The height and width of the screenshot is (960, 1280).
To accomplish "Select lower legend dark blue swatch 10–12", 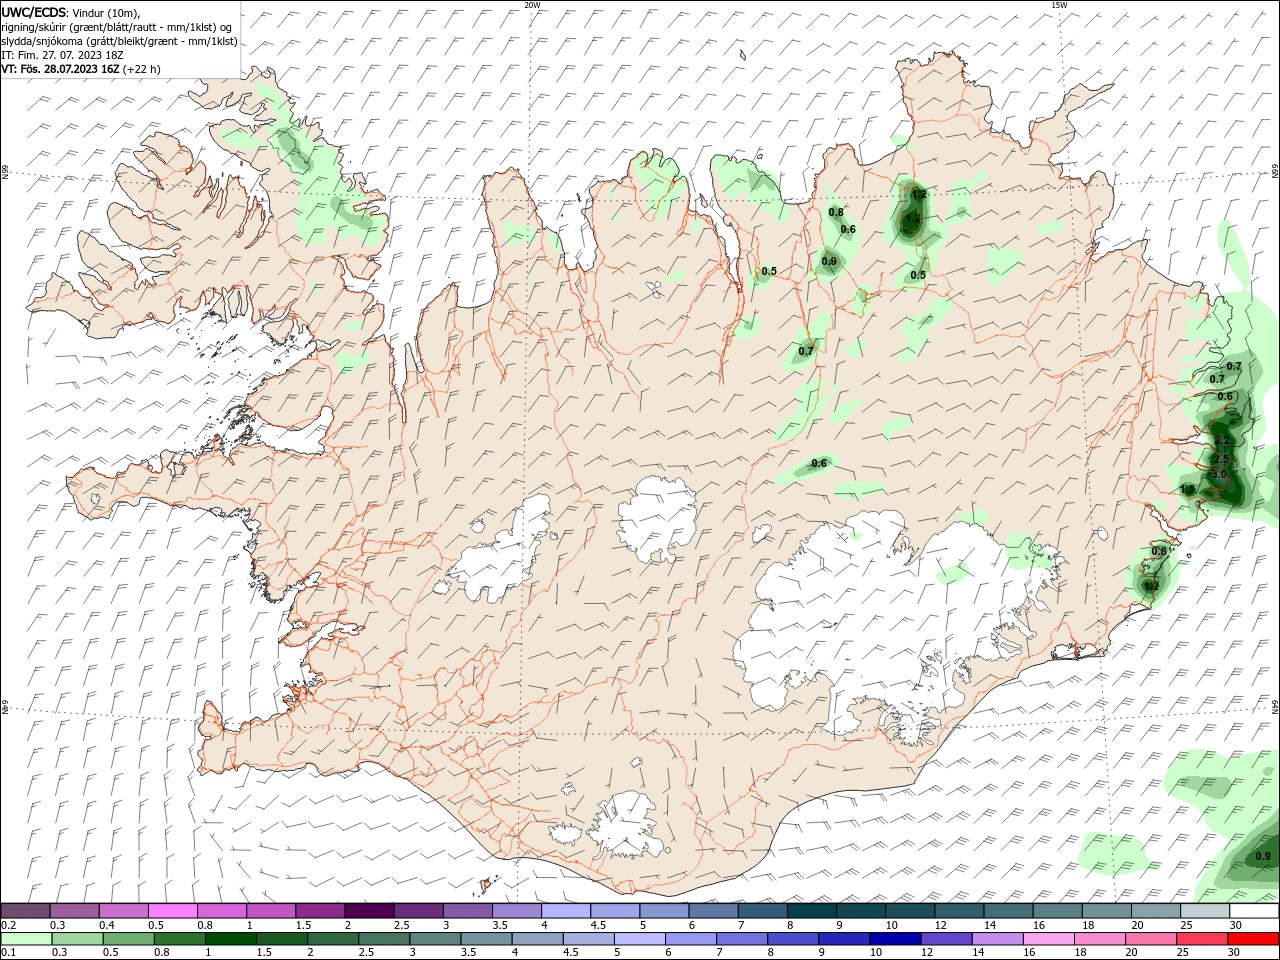I will click(896, 938).
